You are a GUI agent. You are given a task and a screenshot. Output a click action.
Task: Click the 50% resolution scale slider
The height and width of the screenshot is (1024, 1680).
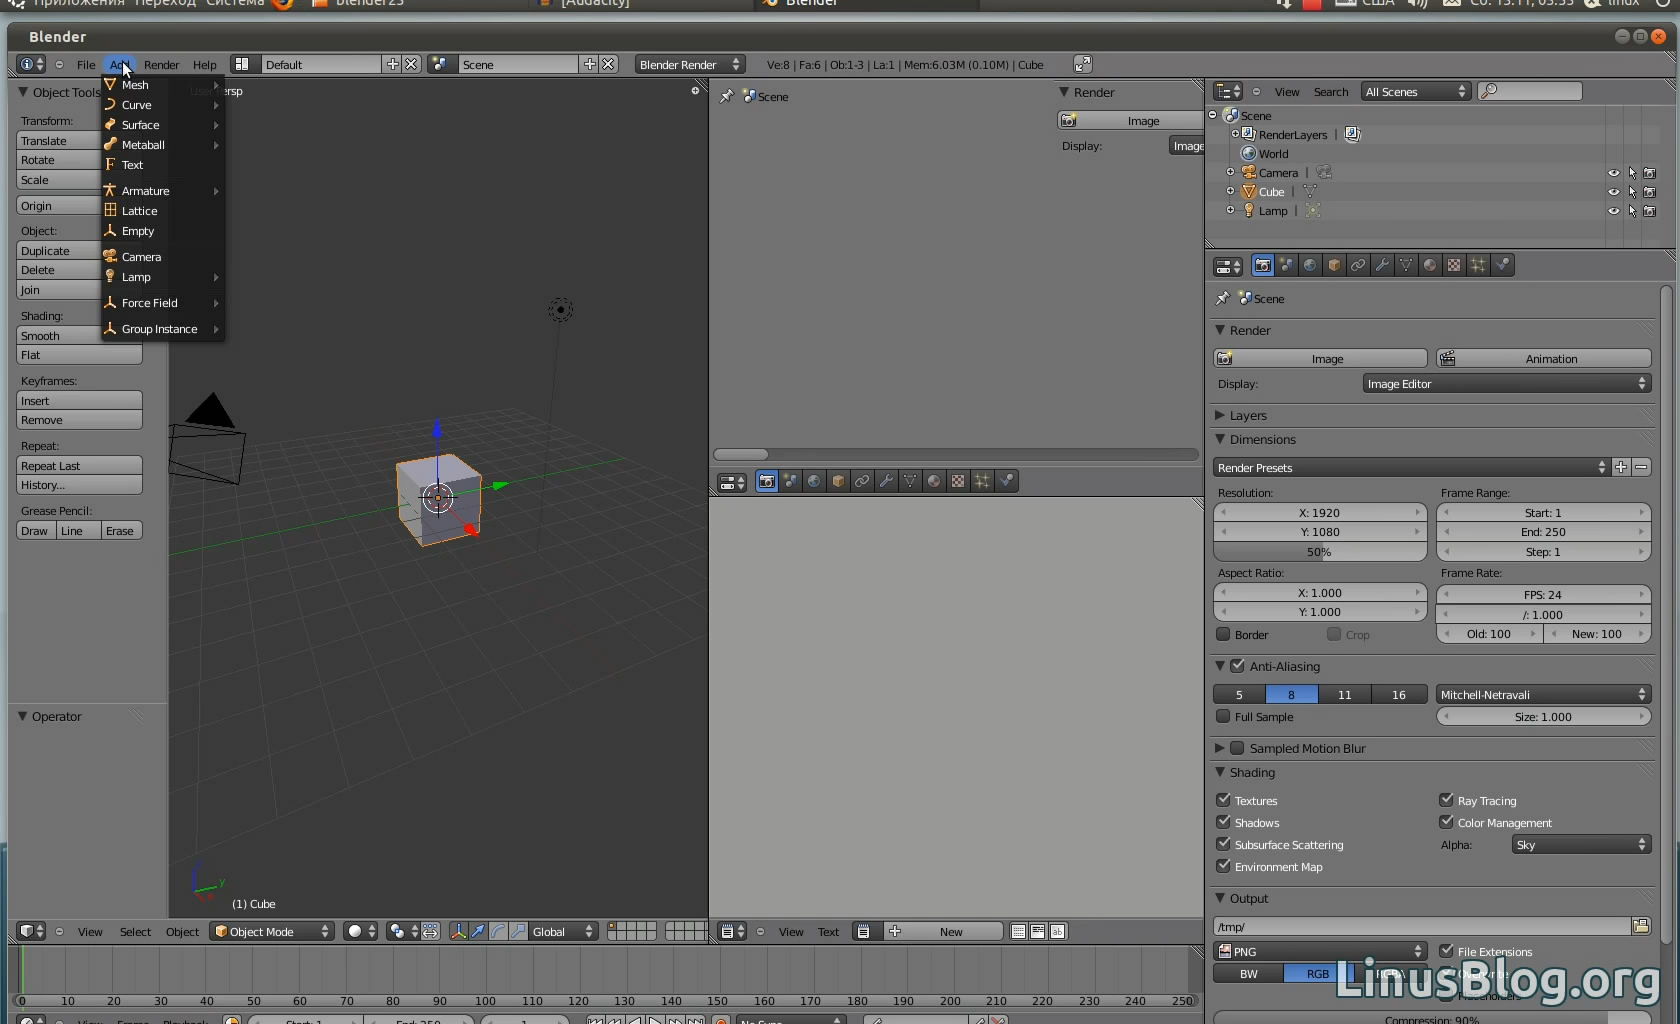pos(1319,552)
